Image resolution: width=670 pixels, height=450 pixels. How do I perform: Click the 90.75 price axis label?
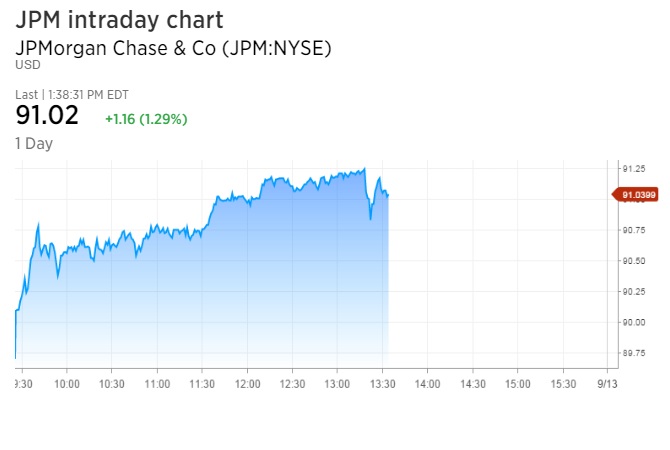633,230
